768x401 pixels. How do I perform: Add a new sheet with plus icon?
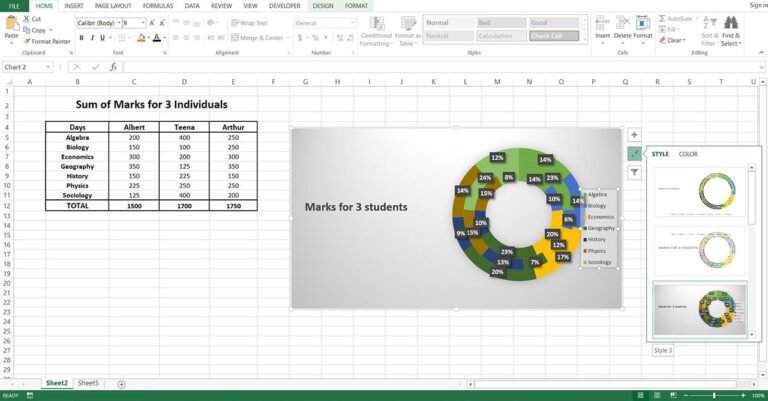121,384
